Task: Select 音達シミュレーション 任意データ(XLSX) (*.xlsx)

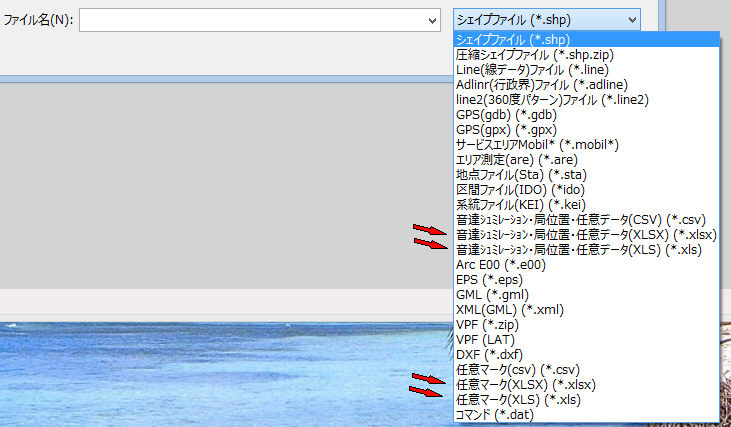Action: (x=585, y=235)
